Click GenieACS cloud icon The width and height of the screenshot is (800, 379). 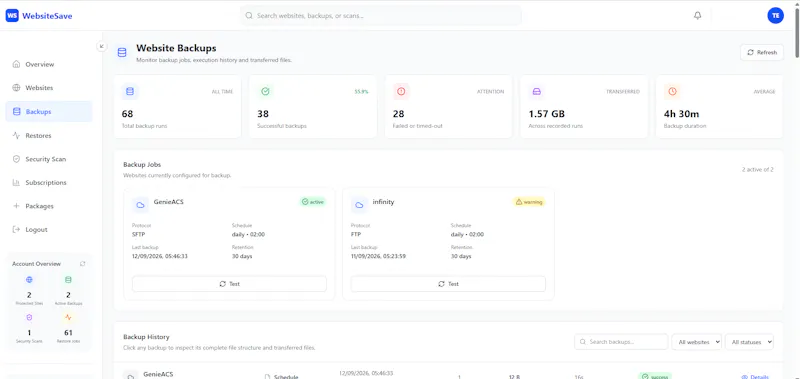click(x=140, y=205)
